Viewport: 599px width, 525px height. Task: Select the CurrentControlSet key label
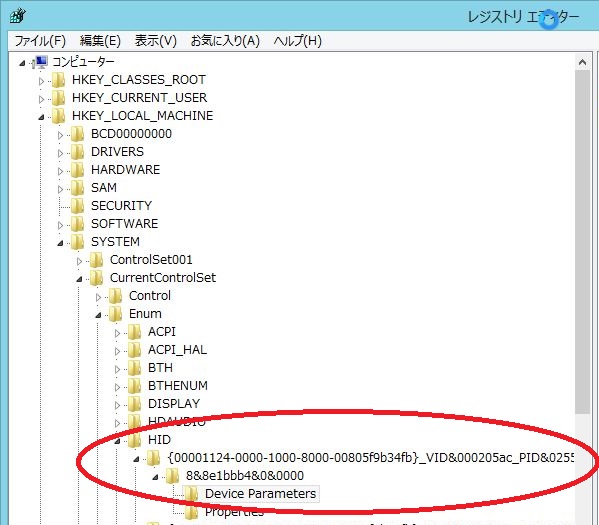pos(163,278)
